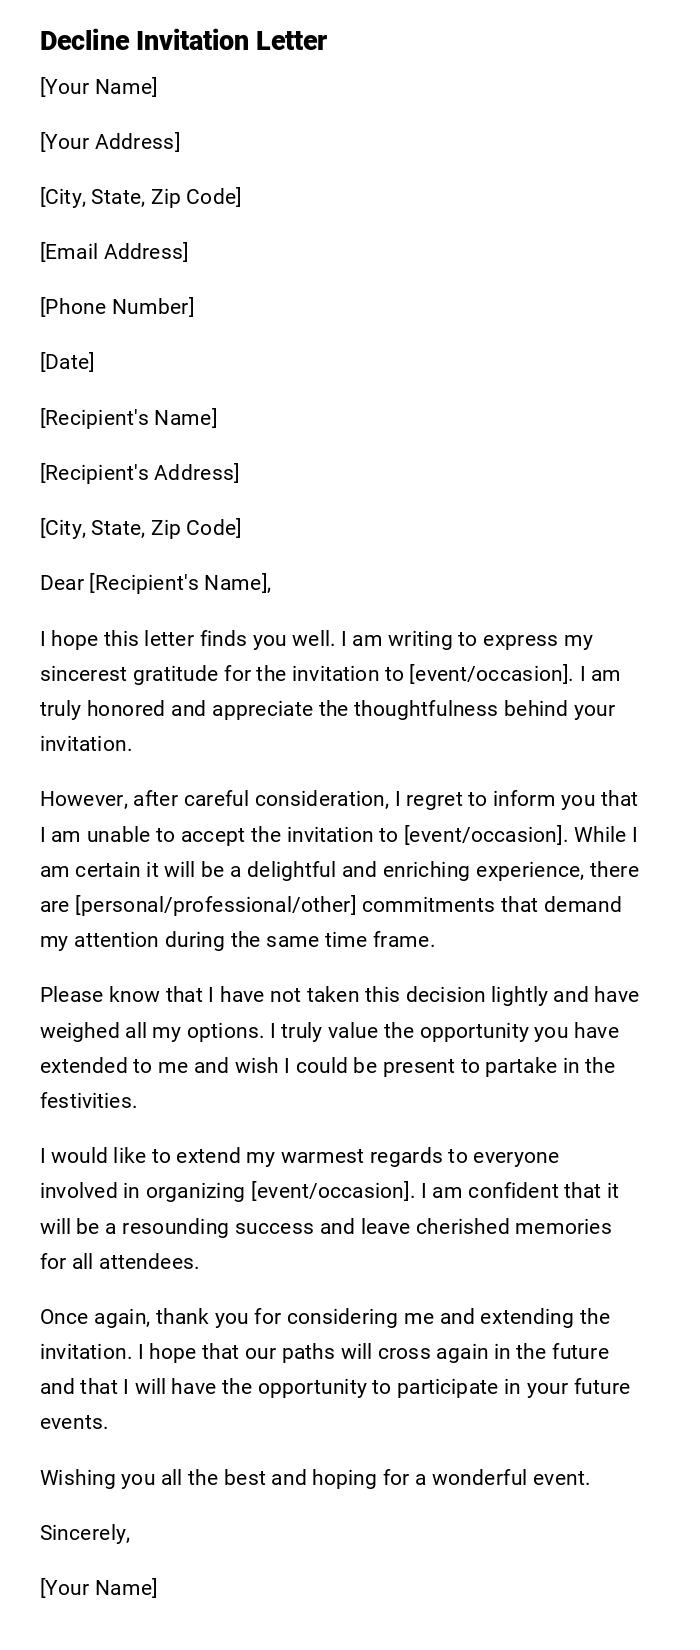The width and height of the screenshot is (700, 1650).
Task: Click the recipient's [City, State, Zip Code] line
Action: tap(140, 528)
